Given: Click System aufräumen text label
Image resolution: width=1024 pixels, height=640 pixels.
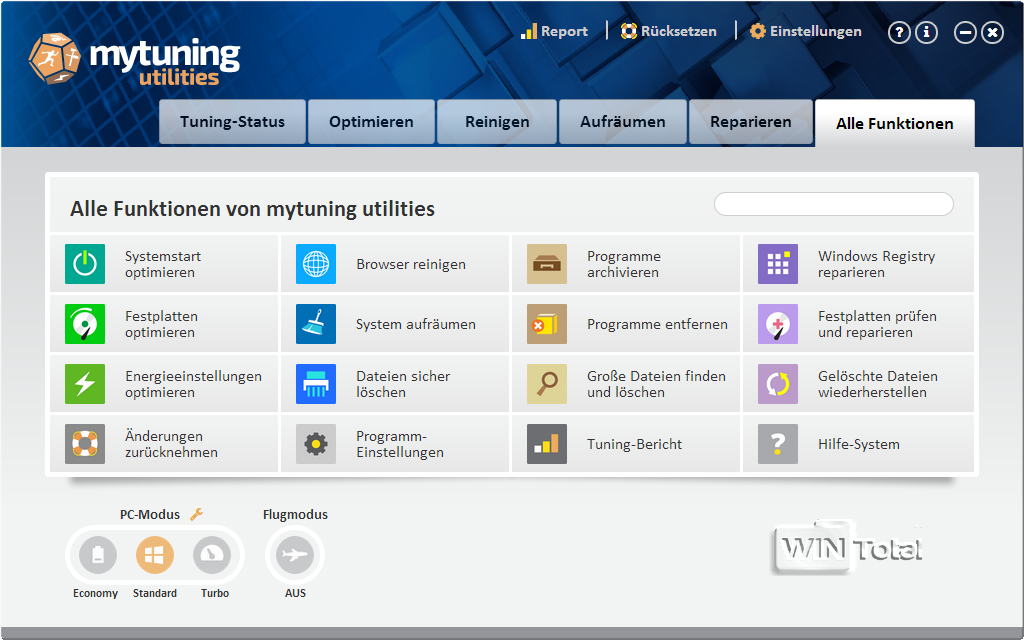Looking at the screenshot, I should (415, 325).
